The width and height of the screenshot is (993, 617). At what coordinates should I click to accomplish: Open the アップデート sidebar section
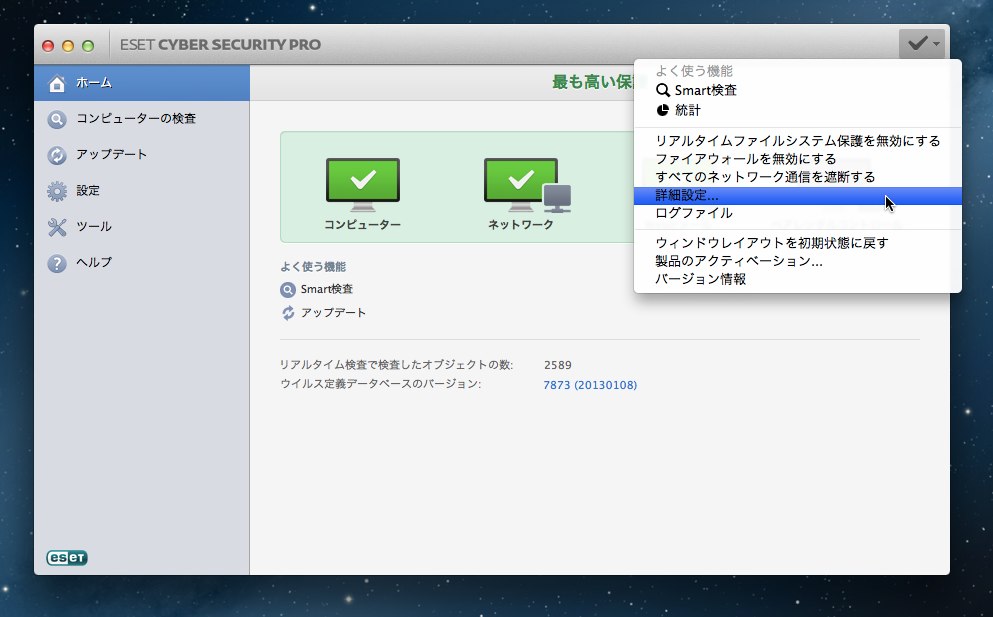click(x=142, y=155)
